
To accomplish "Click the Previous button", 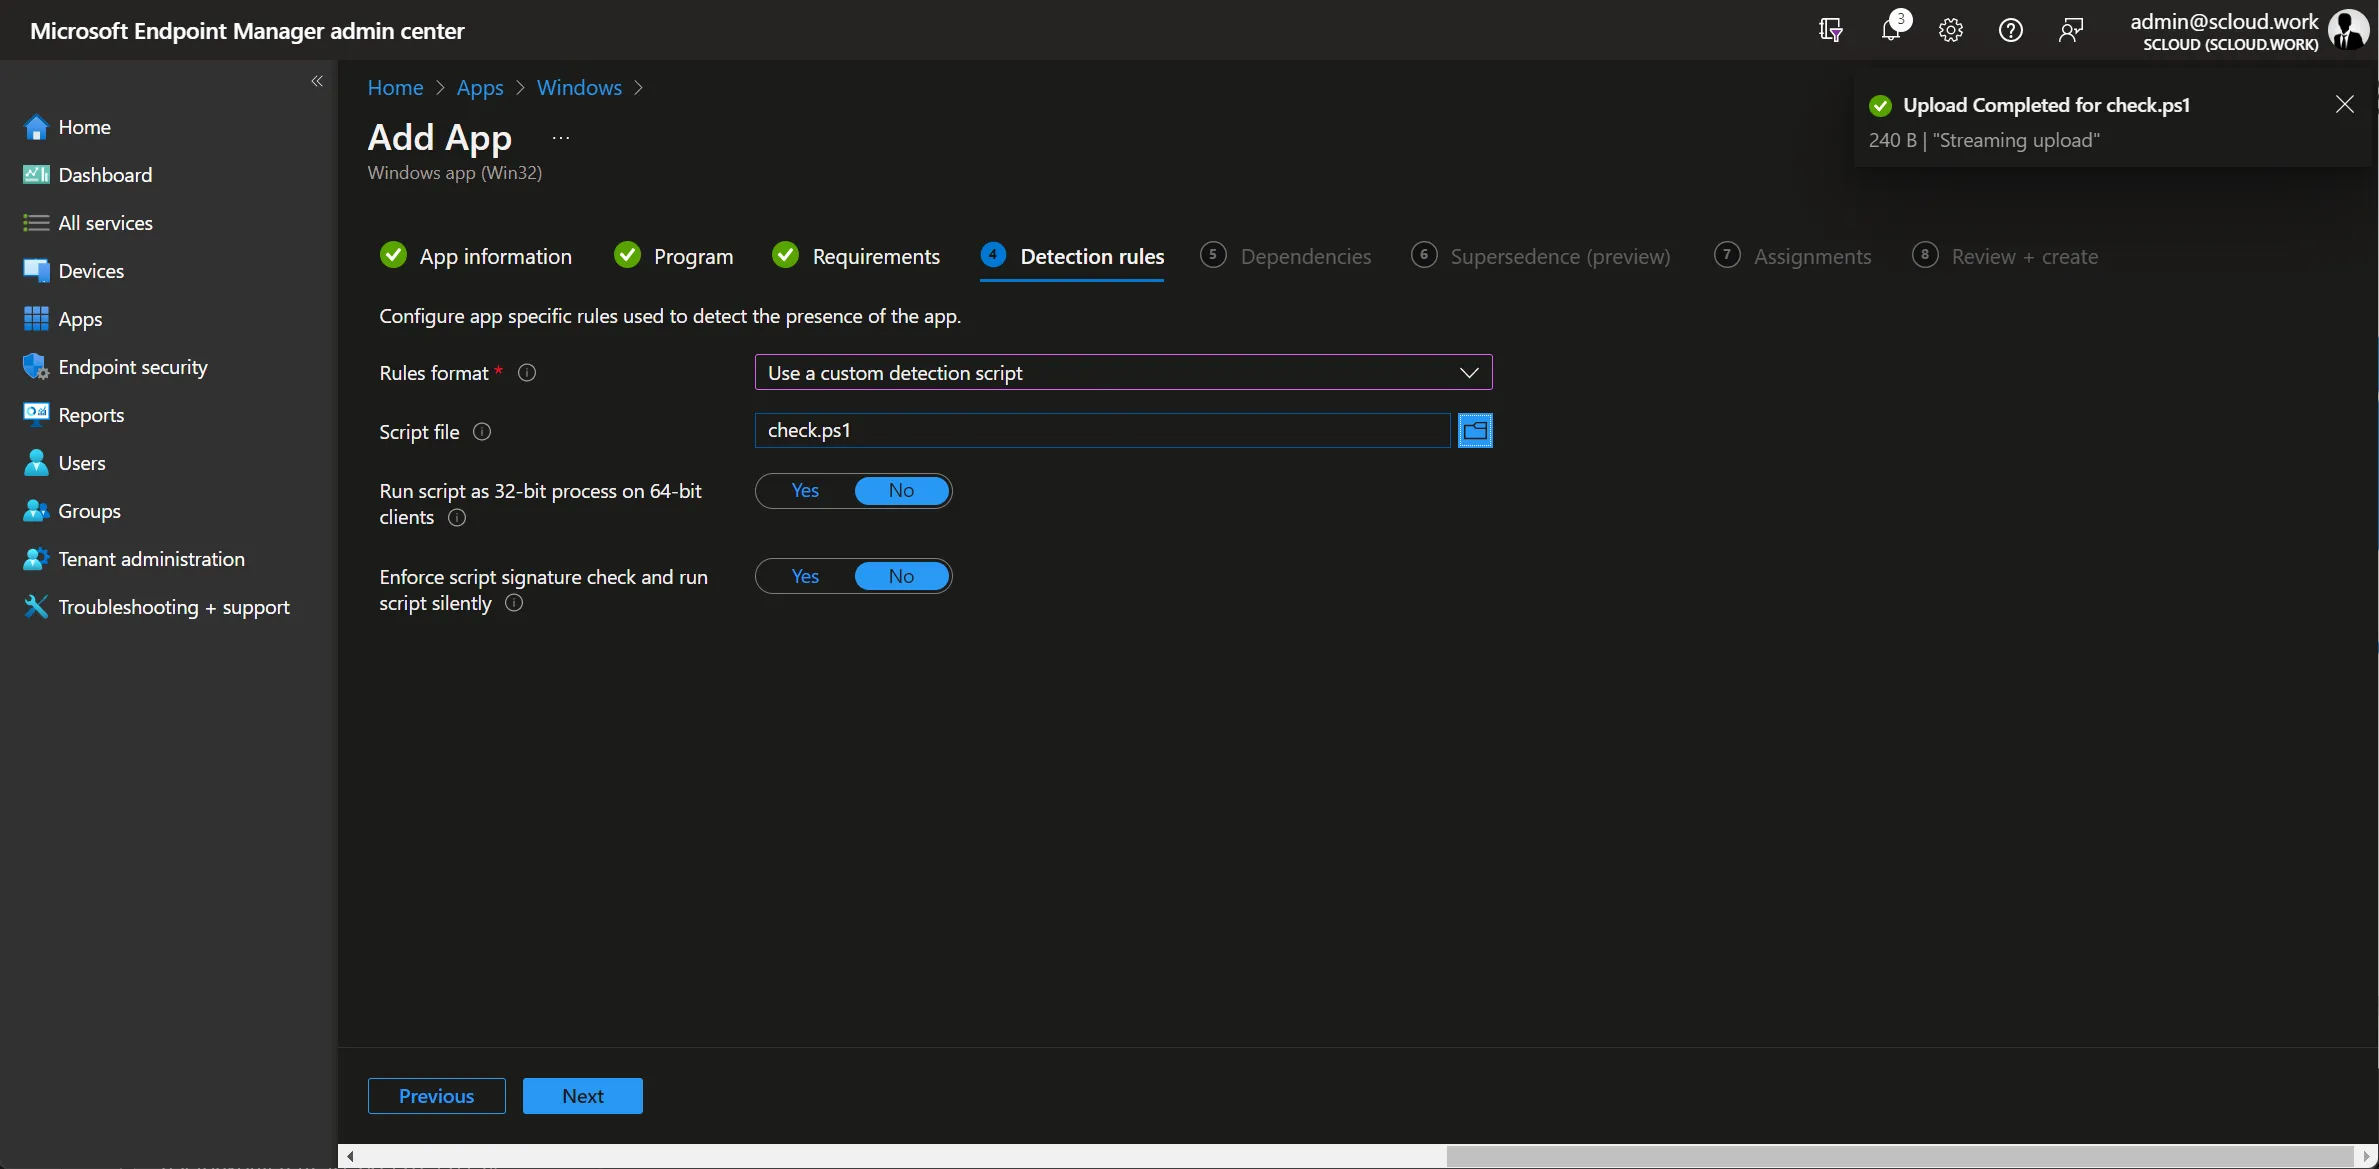I will click(x=436, y=1096).
